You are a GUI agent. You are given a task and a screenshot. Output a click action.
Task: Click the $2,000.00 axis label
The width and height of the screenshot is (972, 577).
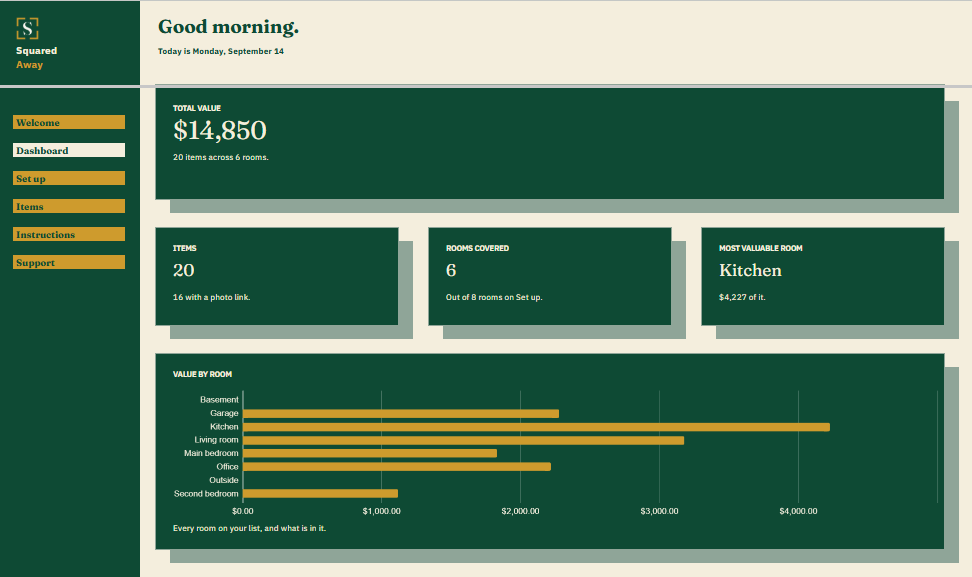520,511
